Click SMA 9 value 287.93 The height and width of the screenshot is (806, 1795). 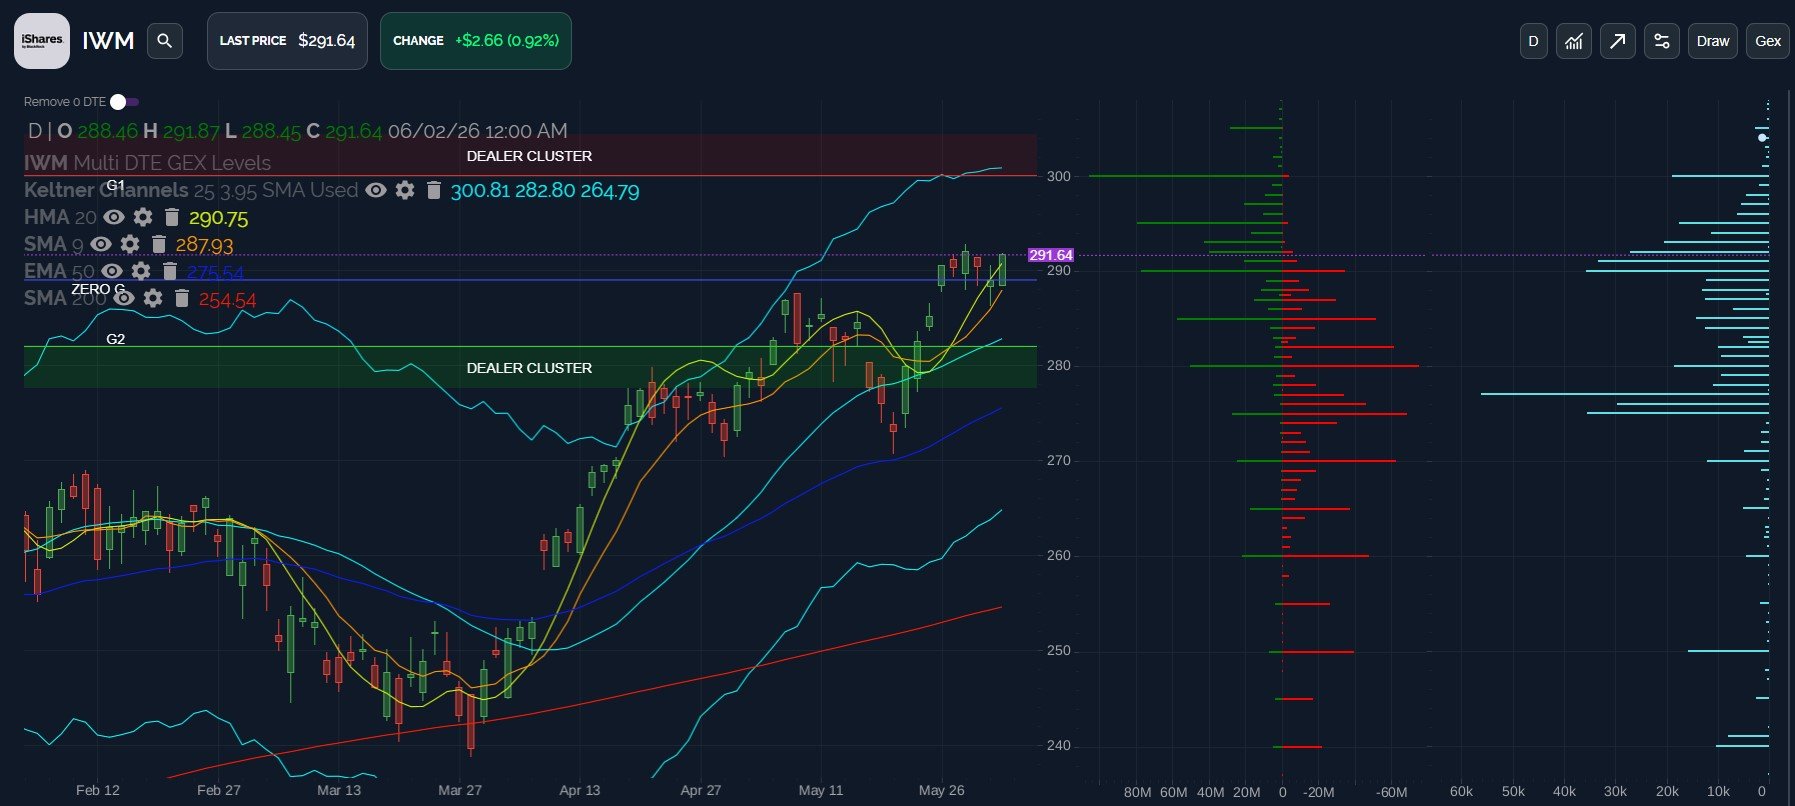tap(204, 245)
